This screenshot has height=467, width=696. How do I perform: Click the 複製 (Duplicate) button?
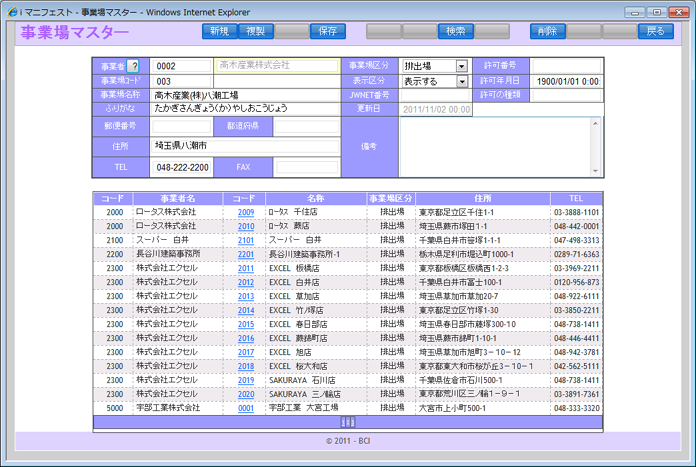pos(256,31)
